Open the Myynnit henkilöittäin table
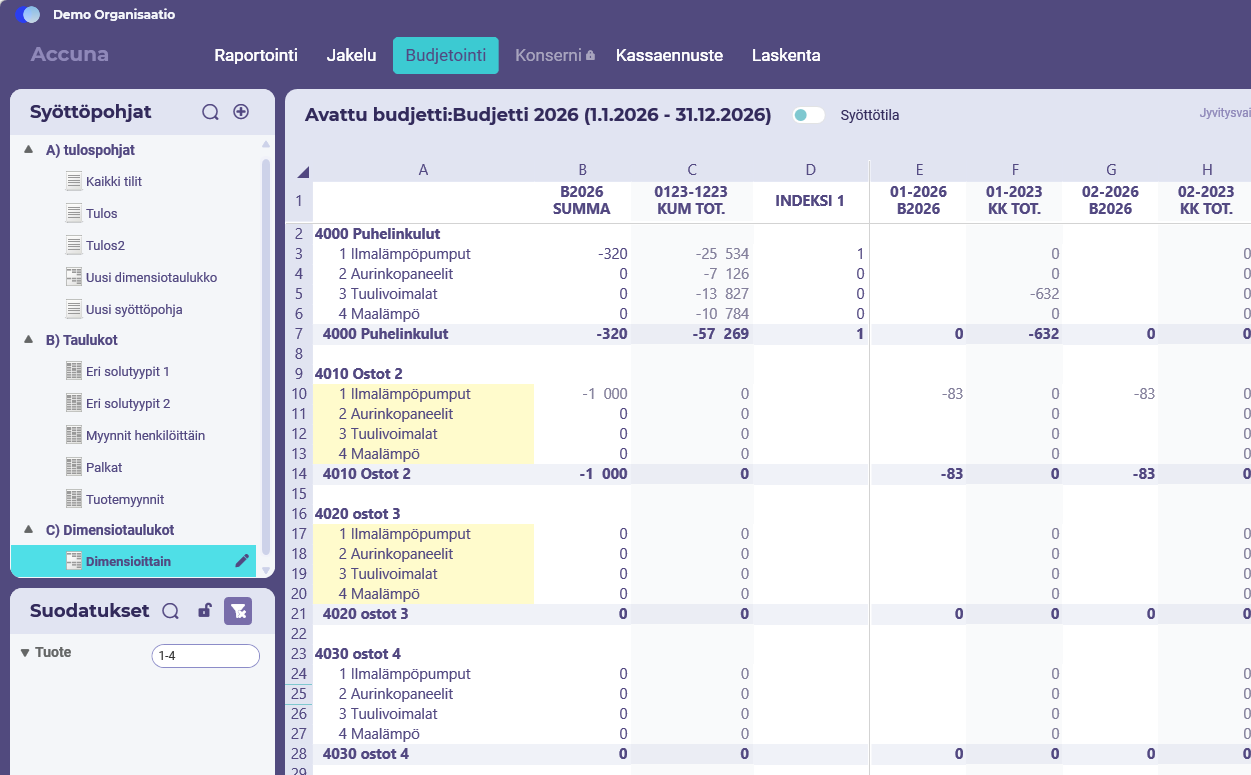 pos(145,435)
